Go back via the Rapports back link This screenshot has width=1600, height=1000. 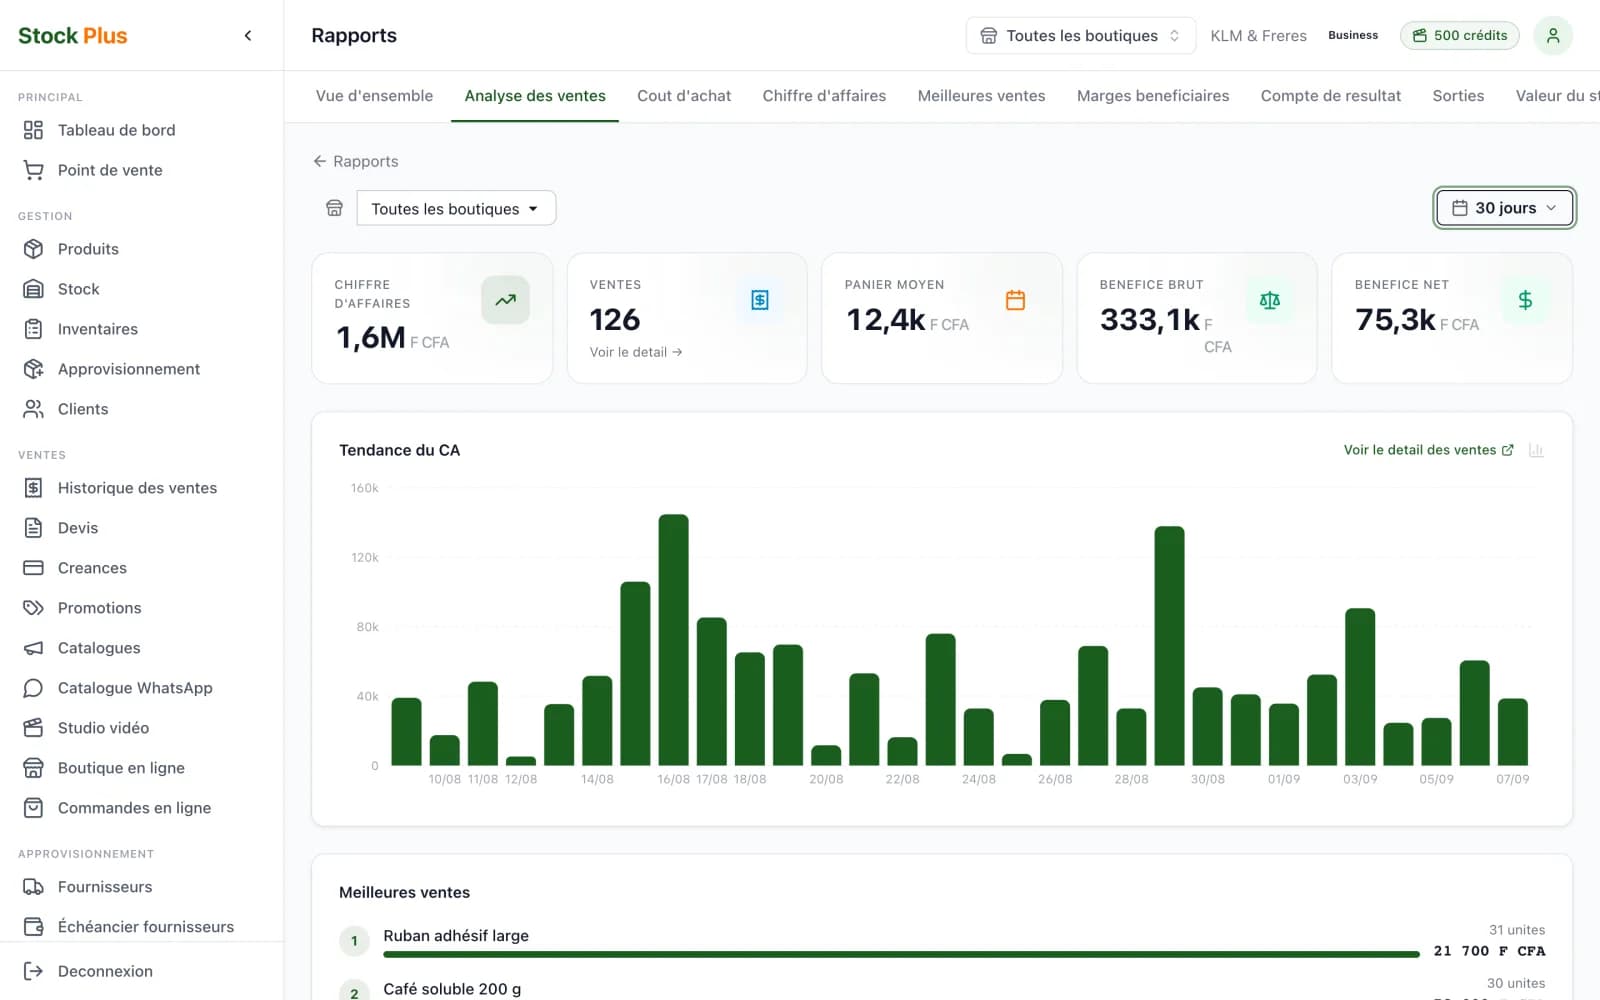point(355,161)
